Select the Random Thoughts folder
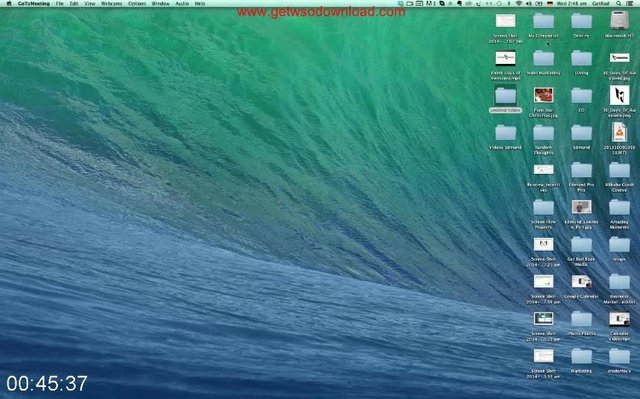Viewport: 640px width, 399px height. click(x=543, y=133)
